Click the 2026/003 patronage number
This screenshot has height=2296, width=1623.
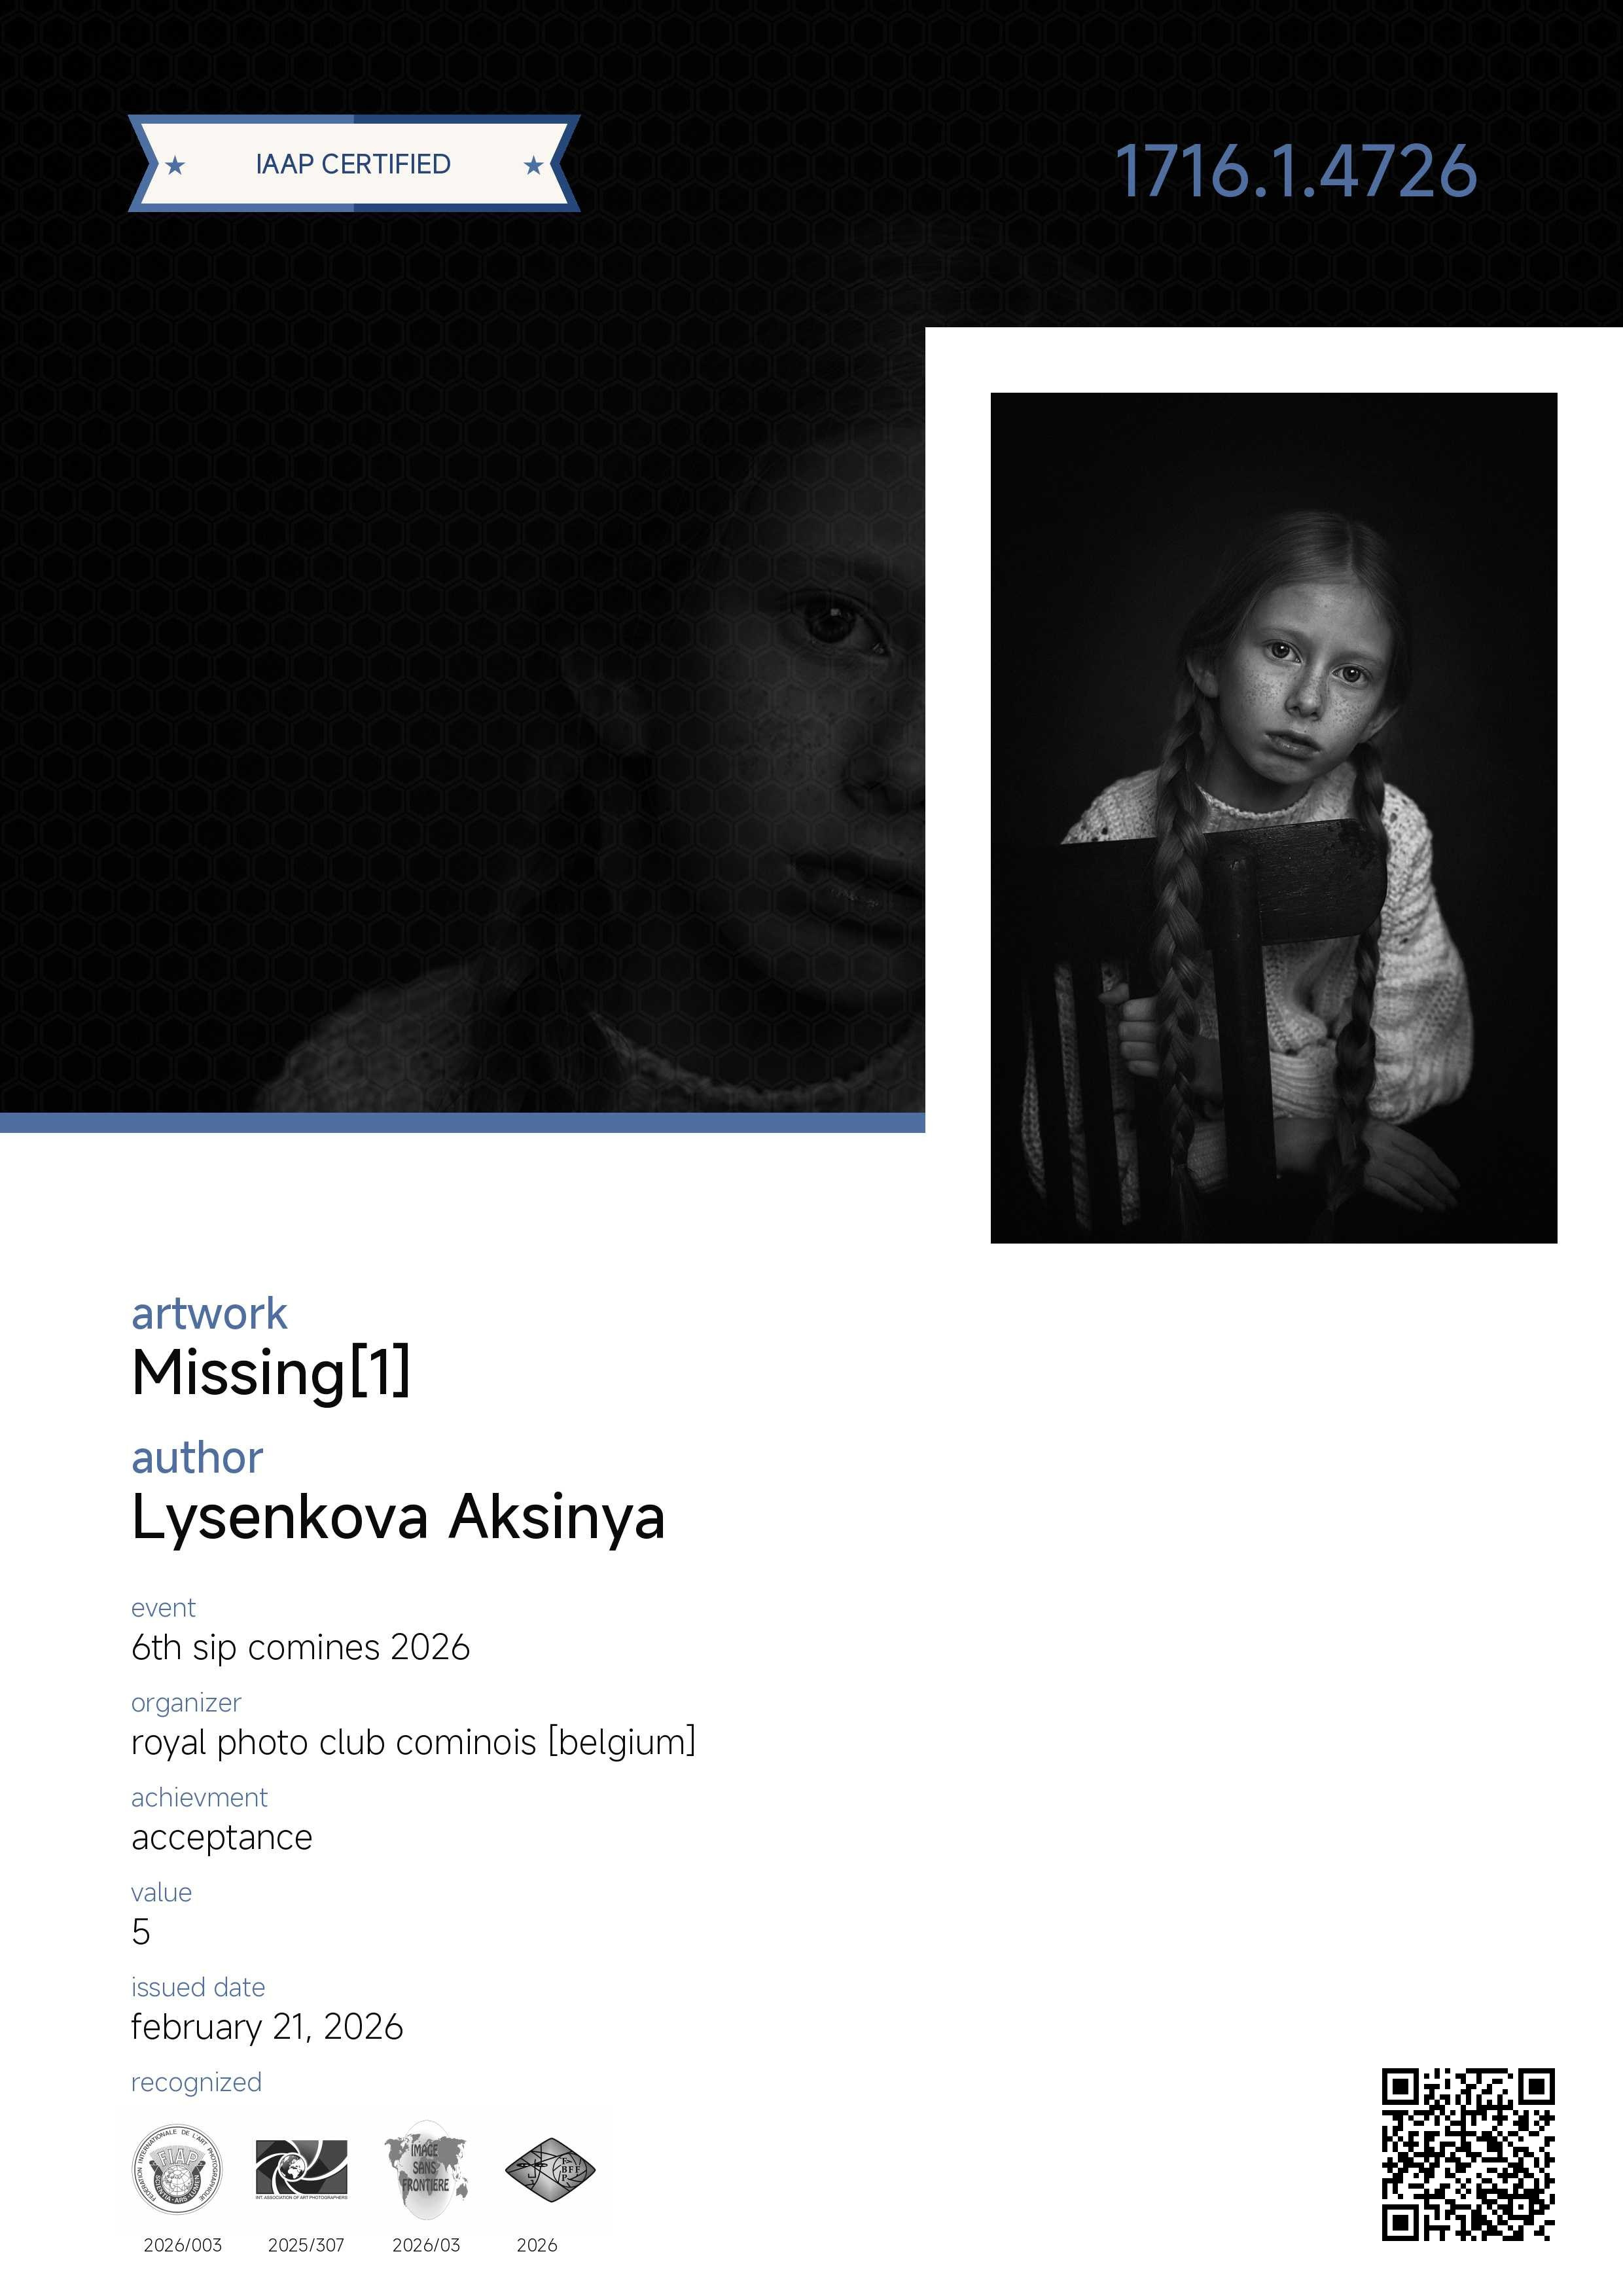coord(182,2245)
